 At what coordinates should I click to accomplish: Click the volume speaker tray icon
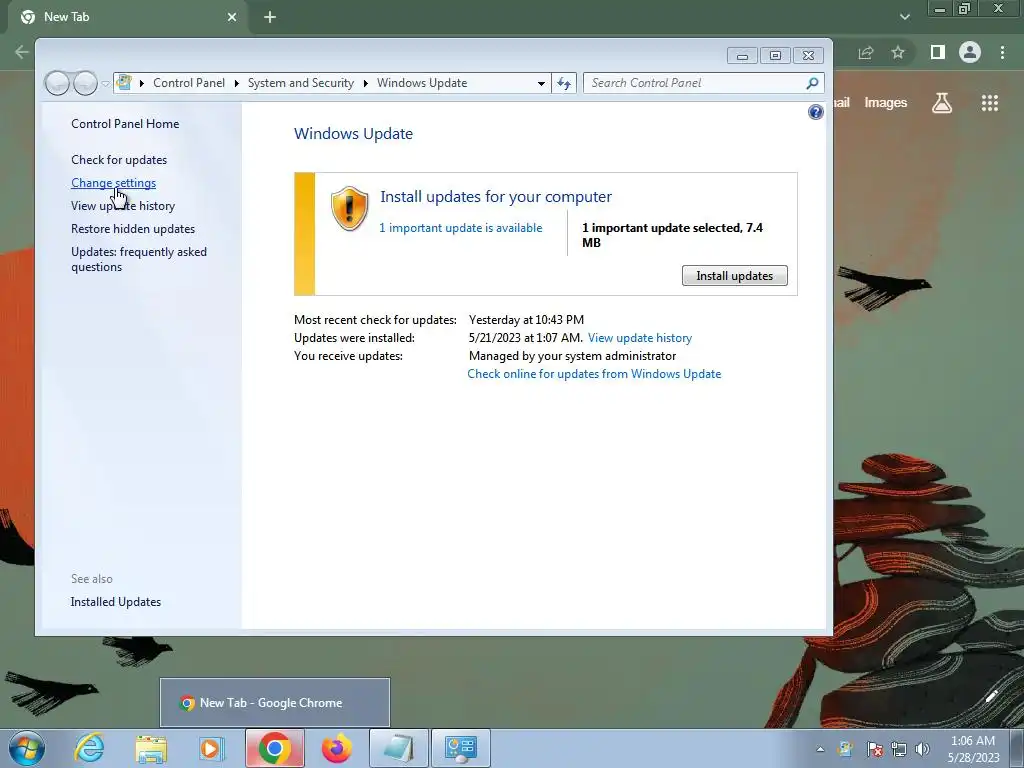[922, 749]
